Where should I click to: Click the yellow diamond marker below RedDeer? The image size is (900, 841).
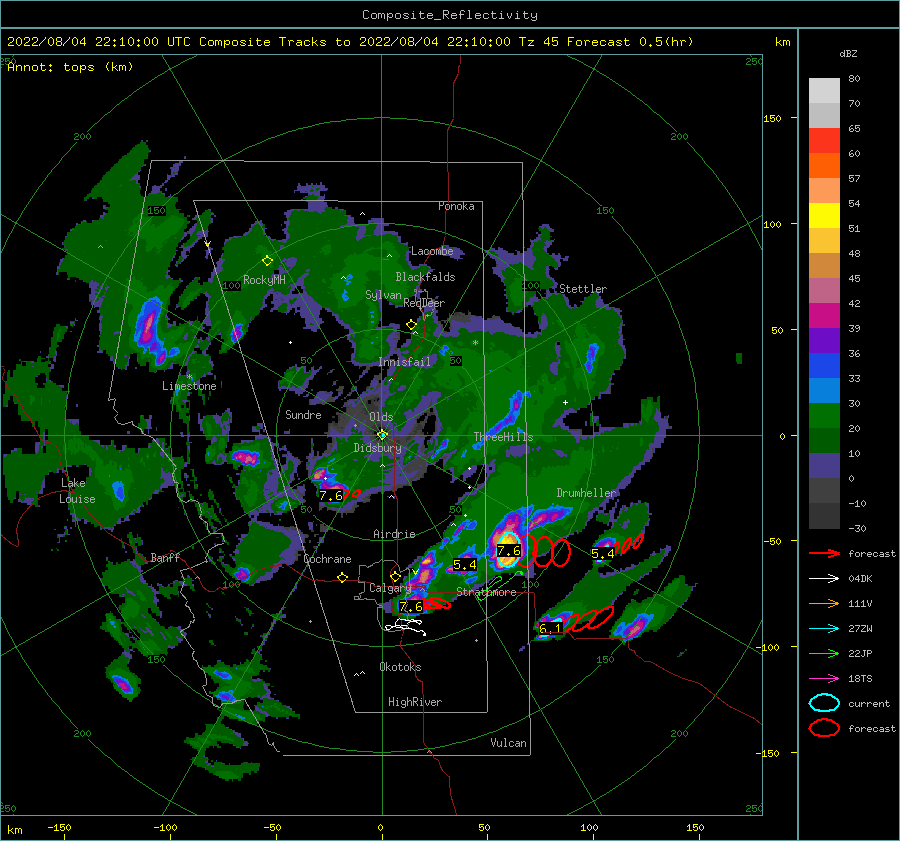(x=411, y=325)
